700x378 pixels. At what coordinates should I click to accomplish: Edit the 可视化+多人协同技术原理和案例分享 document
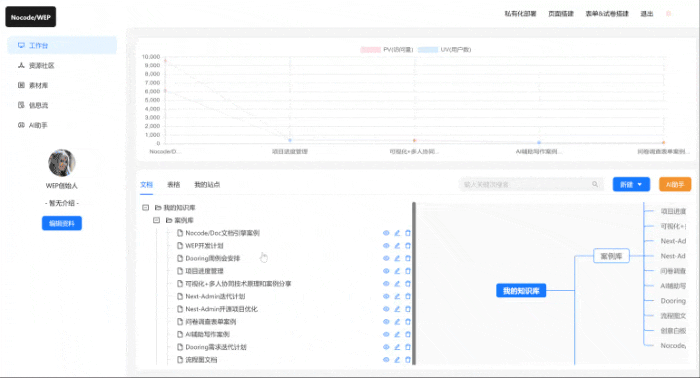coord(397,283)
